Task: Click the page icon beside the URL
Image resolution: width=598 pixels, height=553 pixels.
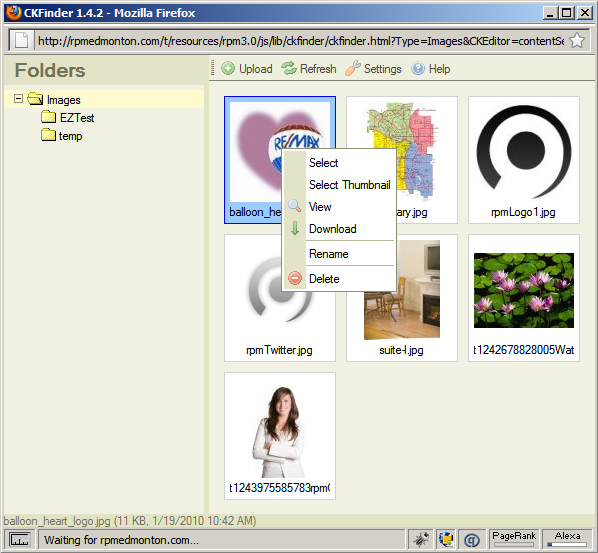Action: [21, 40]
